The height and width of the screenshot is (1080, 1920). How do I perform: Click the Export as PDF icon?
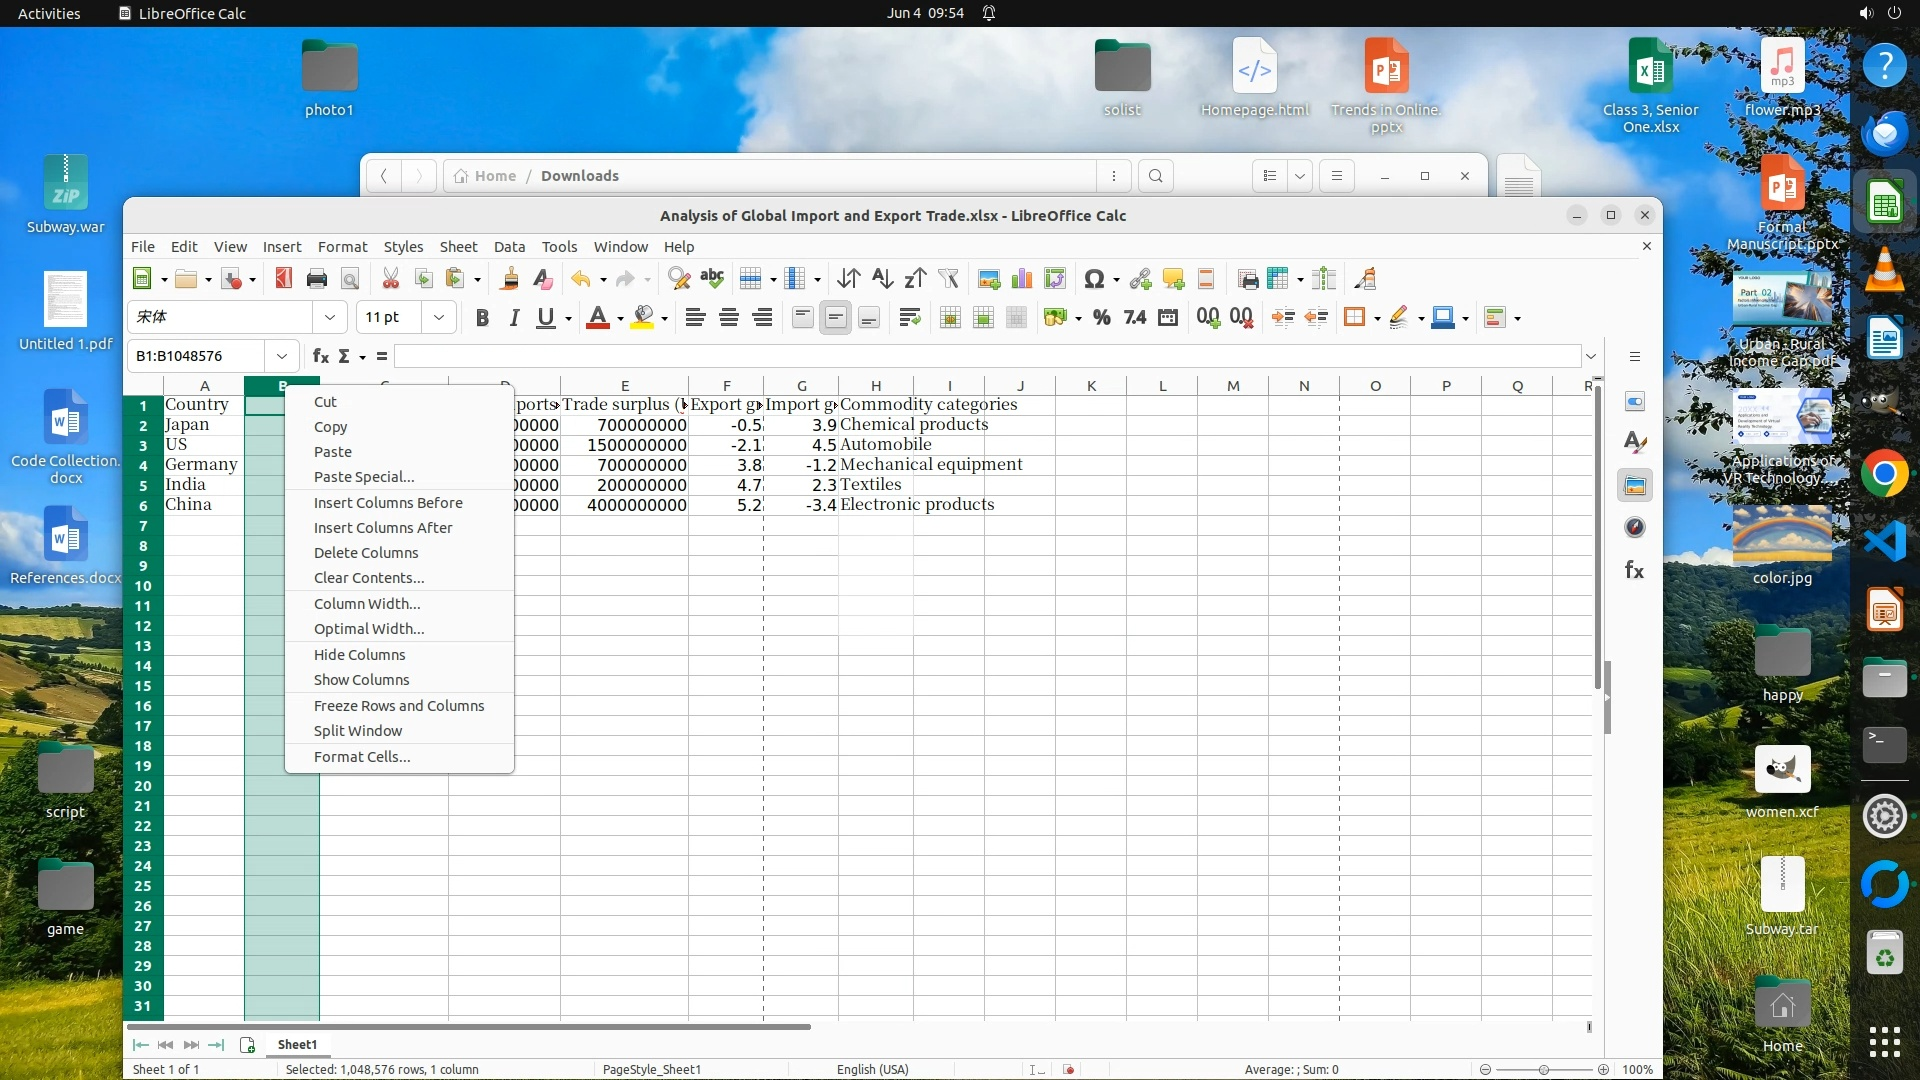point(284,279)
